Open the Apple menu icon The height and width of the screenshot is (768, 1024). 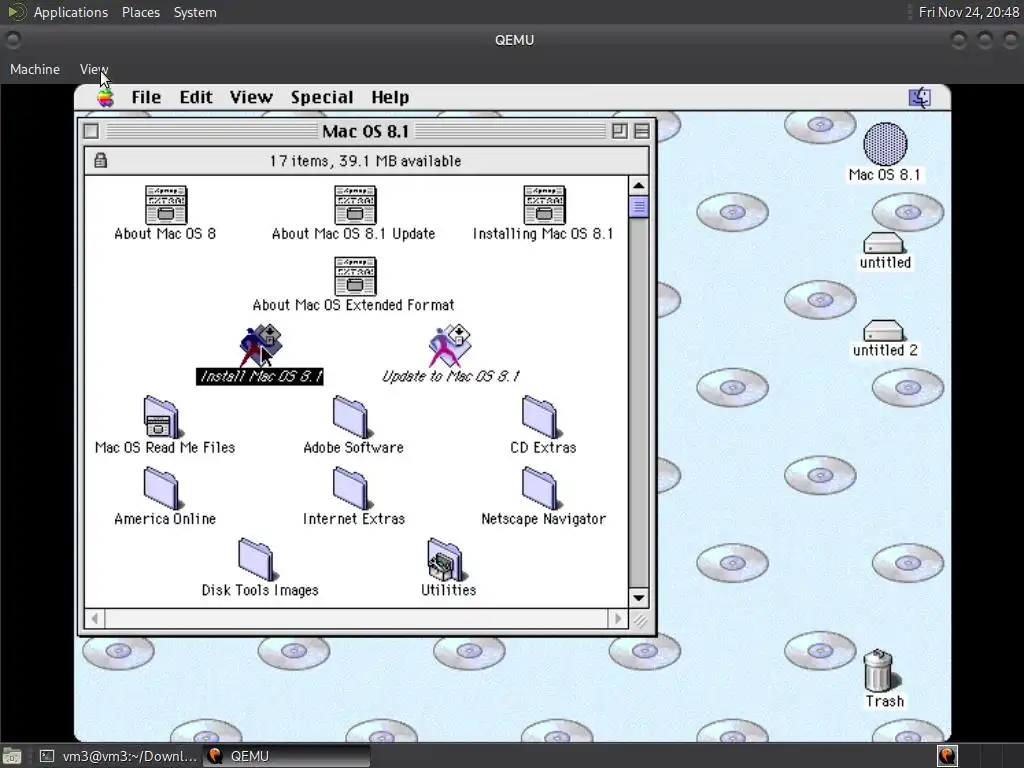coord(105,98)
